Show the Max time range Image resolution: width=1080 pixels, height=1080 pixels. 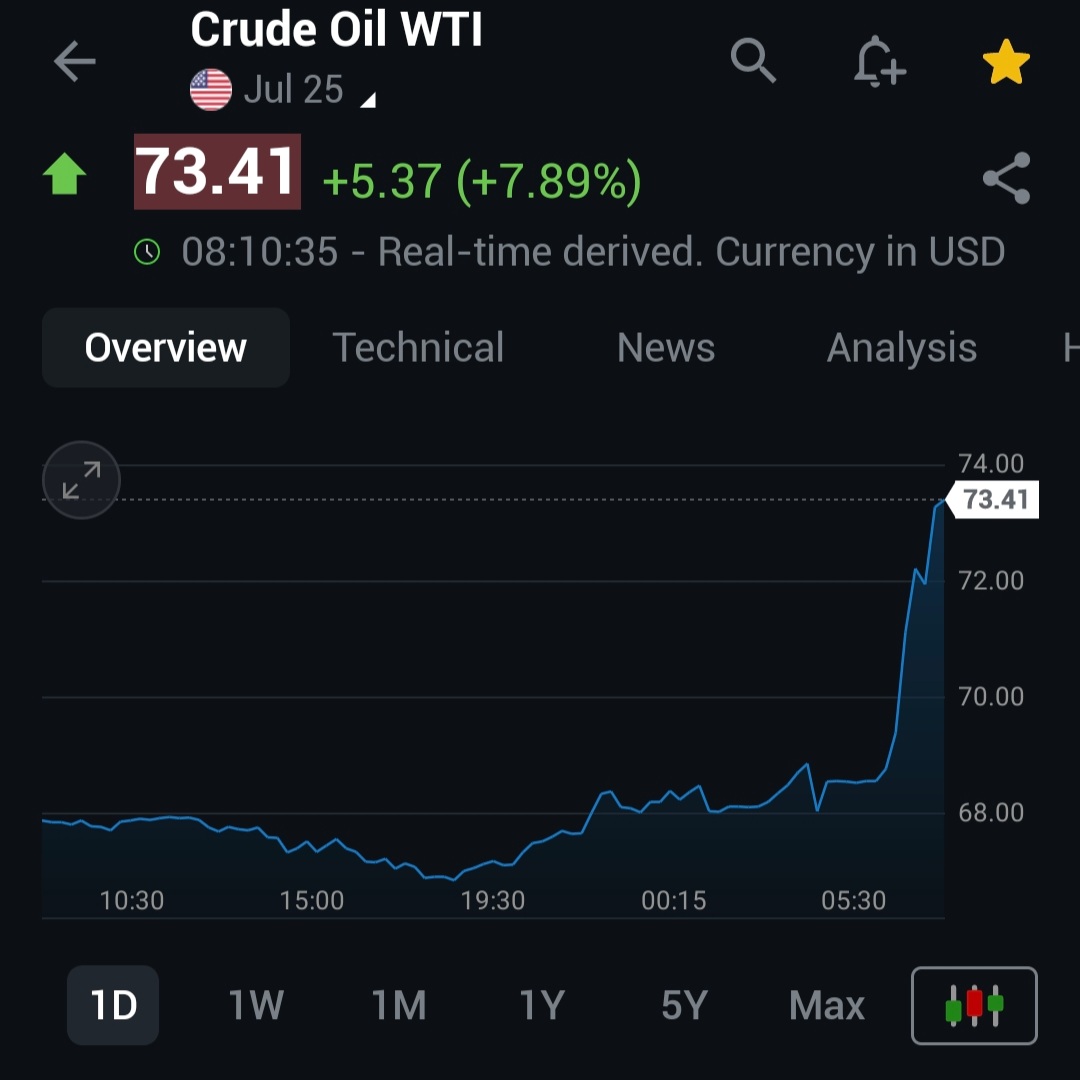click(827, 1006)
